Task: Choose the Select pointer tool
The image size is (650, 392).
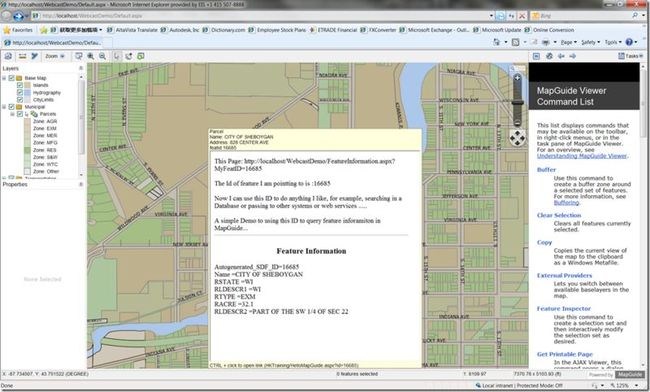Action: [x=117, y=56]
